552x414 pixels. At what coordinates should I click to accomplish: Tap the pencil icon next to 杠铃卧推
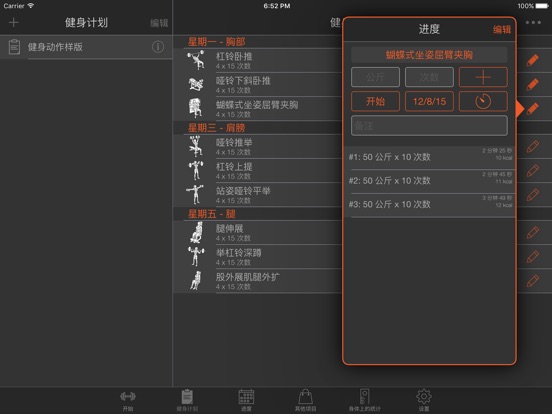tap(533, 60)
